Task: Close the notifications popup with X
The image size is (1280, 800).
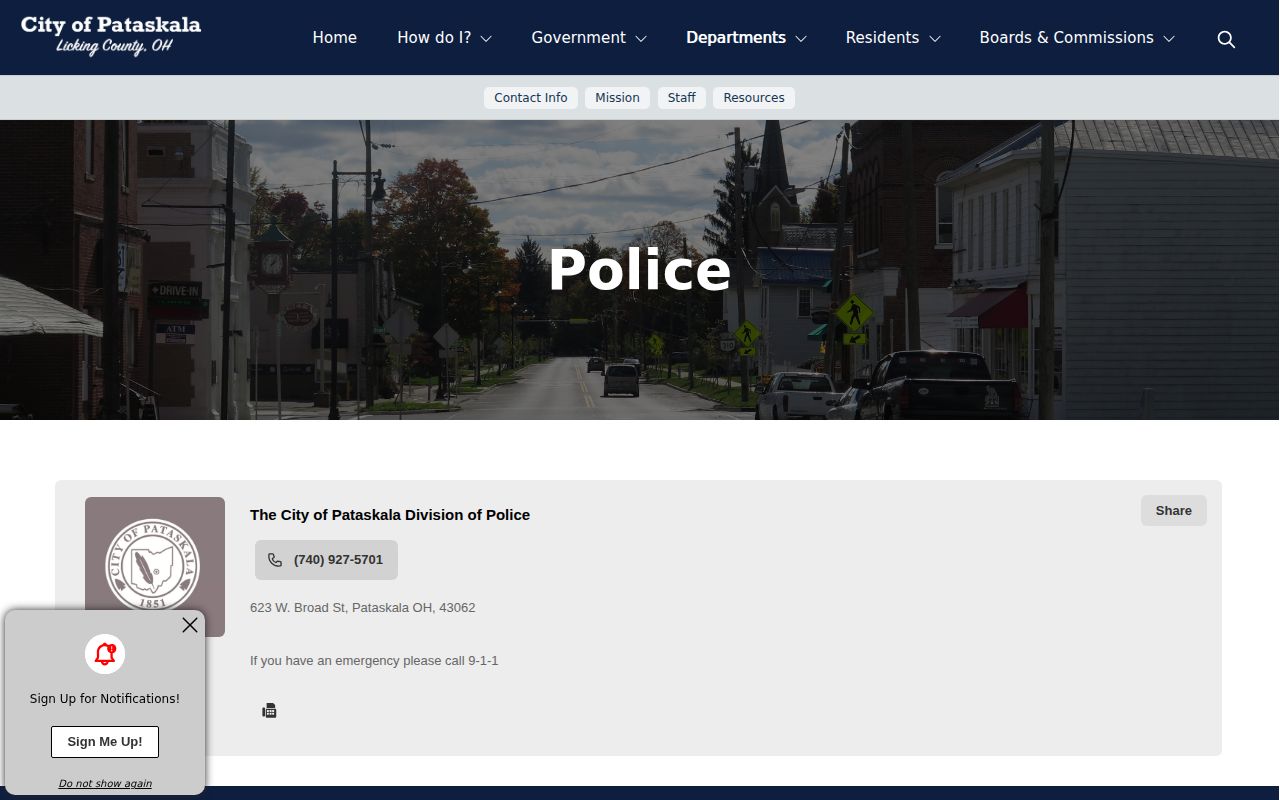Action: click(190, 625)
